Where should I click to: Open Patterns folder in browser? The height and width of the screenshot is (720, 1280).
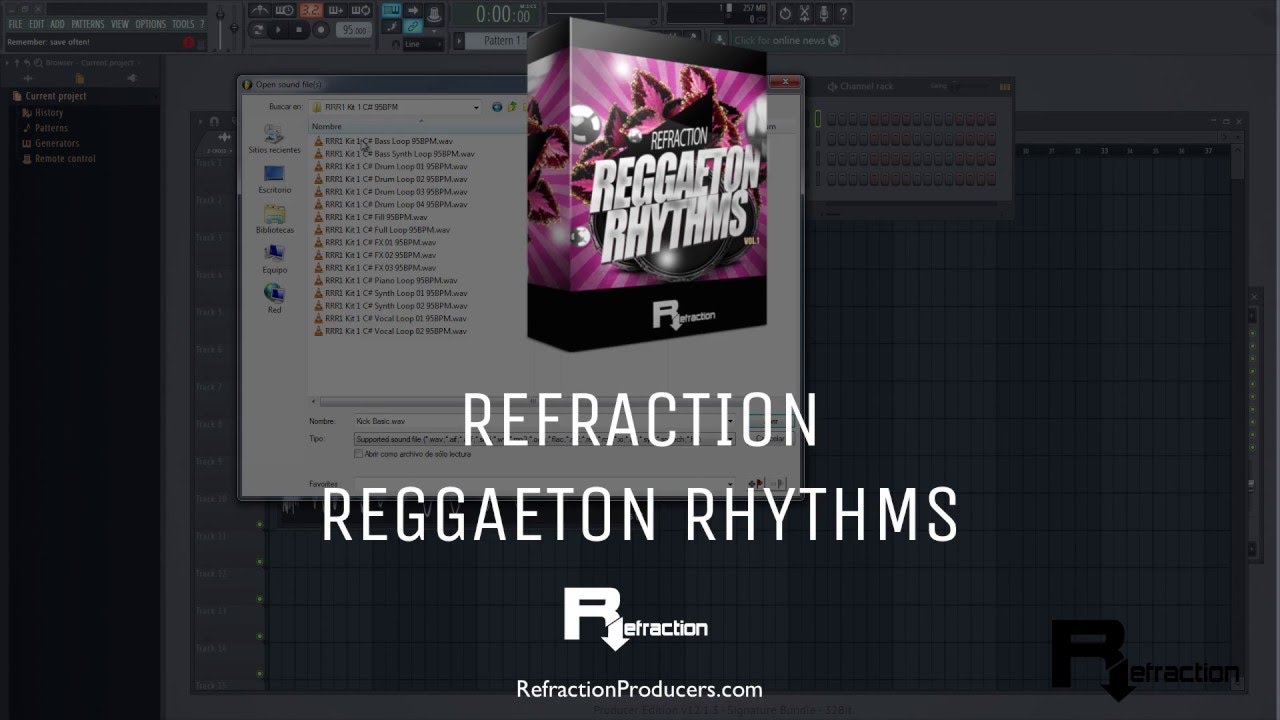point(50,128)
